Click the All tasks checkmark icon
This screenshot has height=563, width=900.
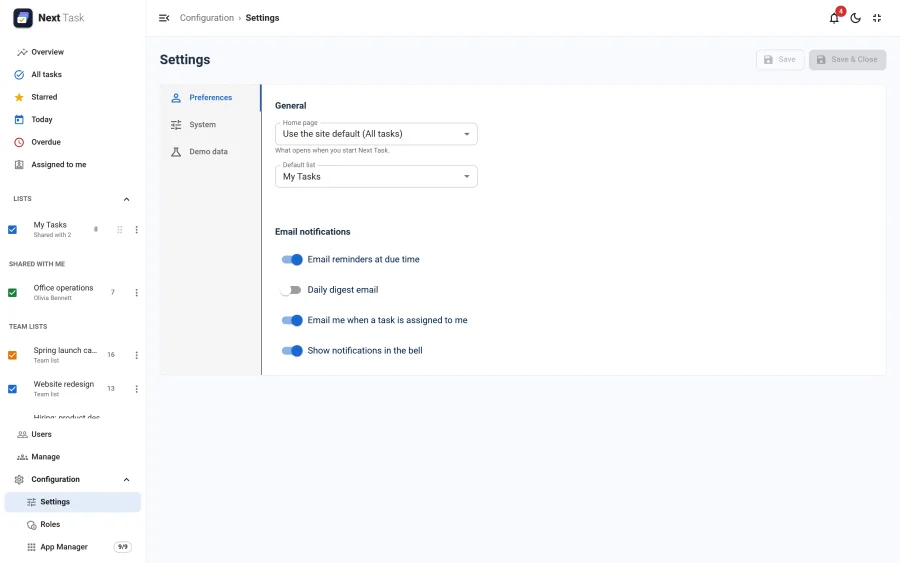point(19,75)
